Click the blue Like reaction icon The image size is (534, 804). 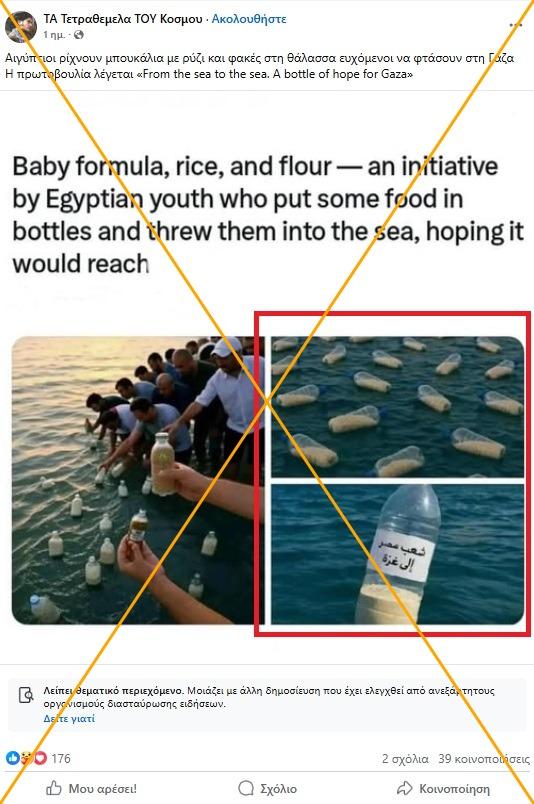pyautogui.click(x=12, y=758)
